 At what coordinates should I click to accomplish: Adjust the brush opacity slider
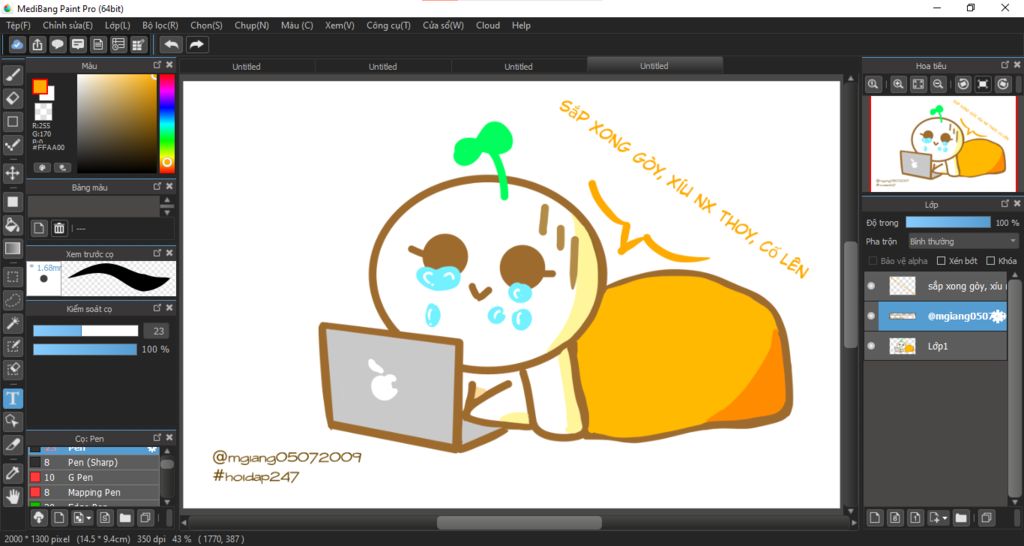tap(86, 349)
